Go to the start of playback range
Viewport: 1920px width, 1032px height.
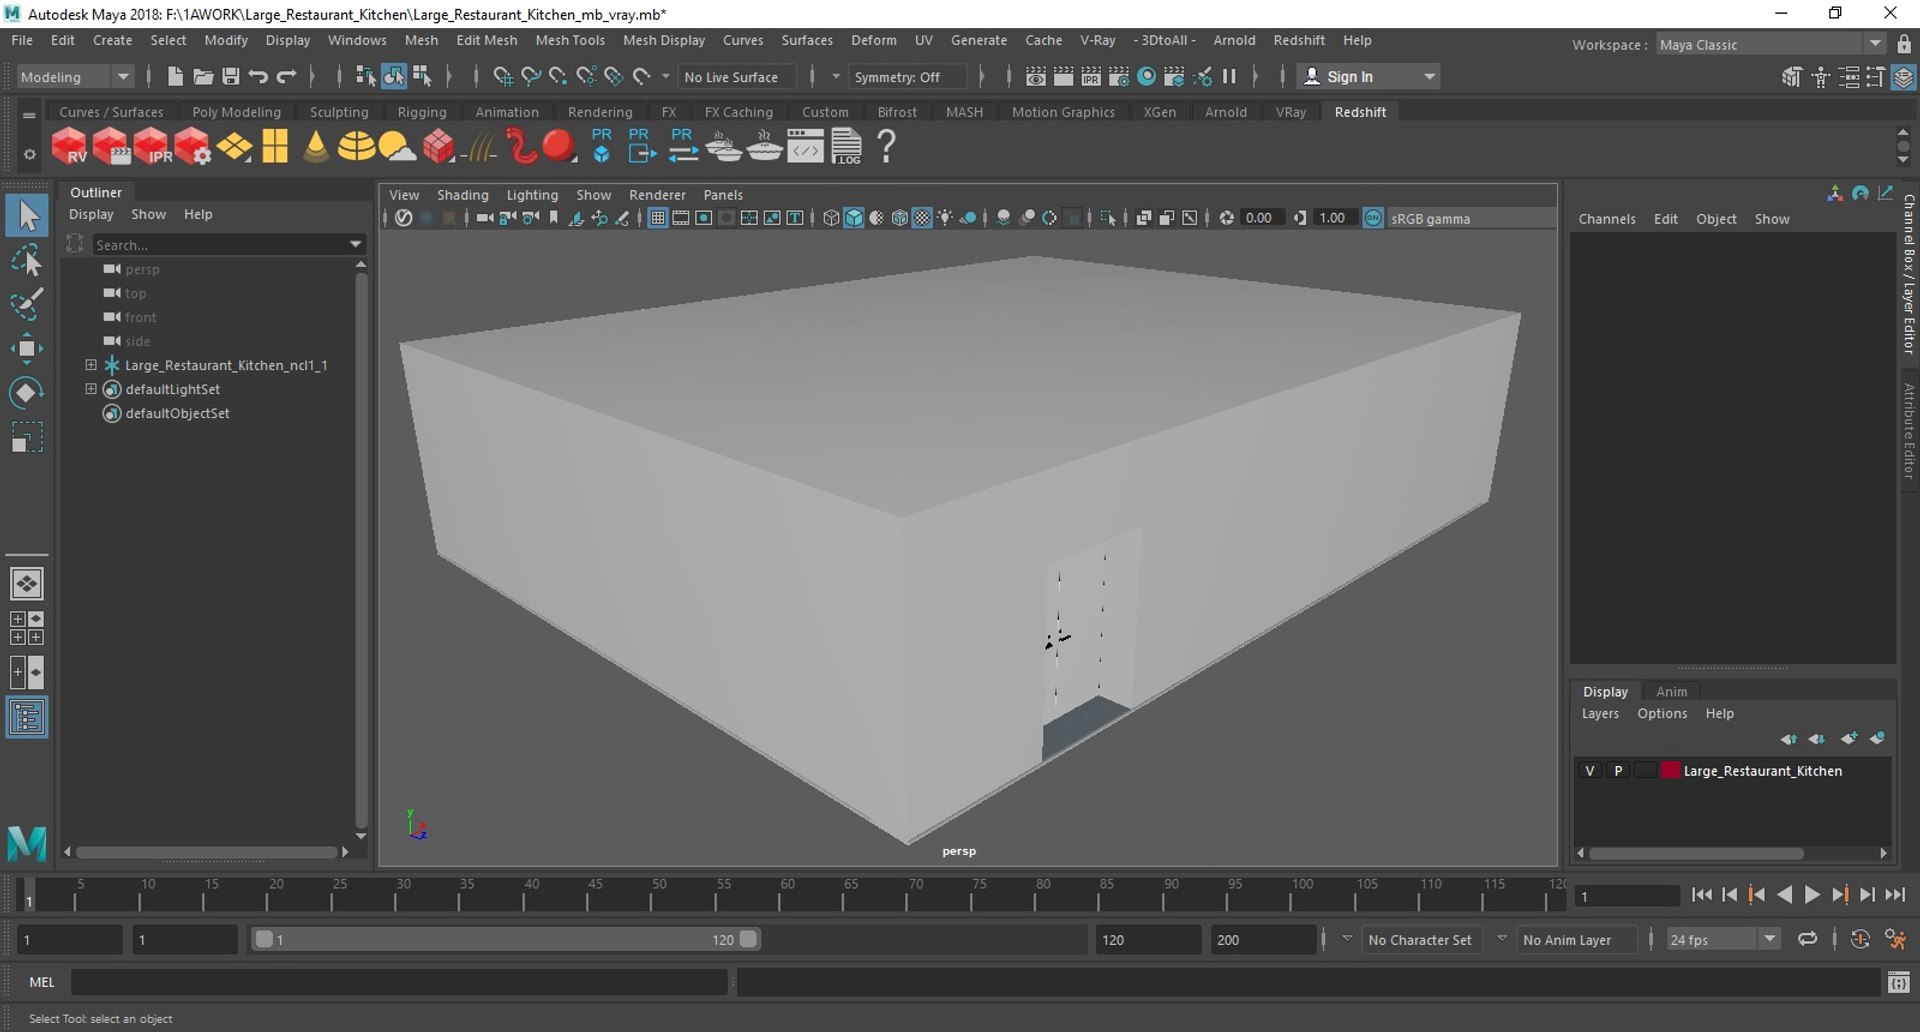[1701, 895]
